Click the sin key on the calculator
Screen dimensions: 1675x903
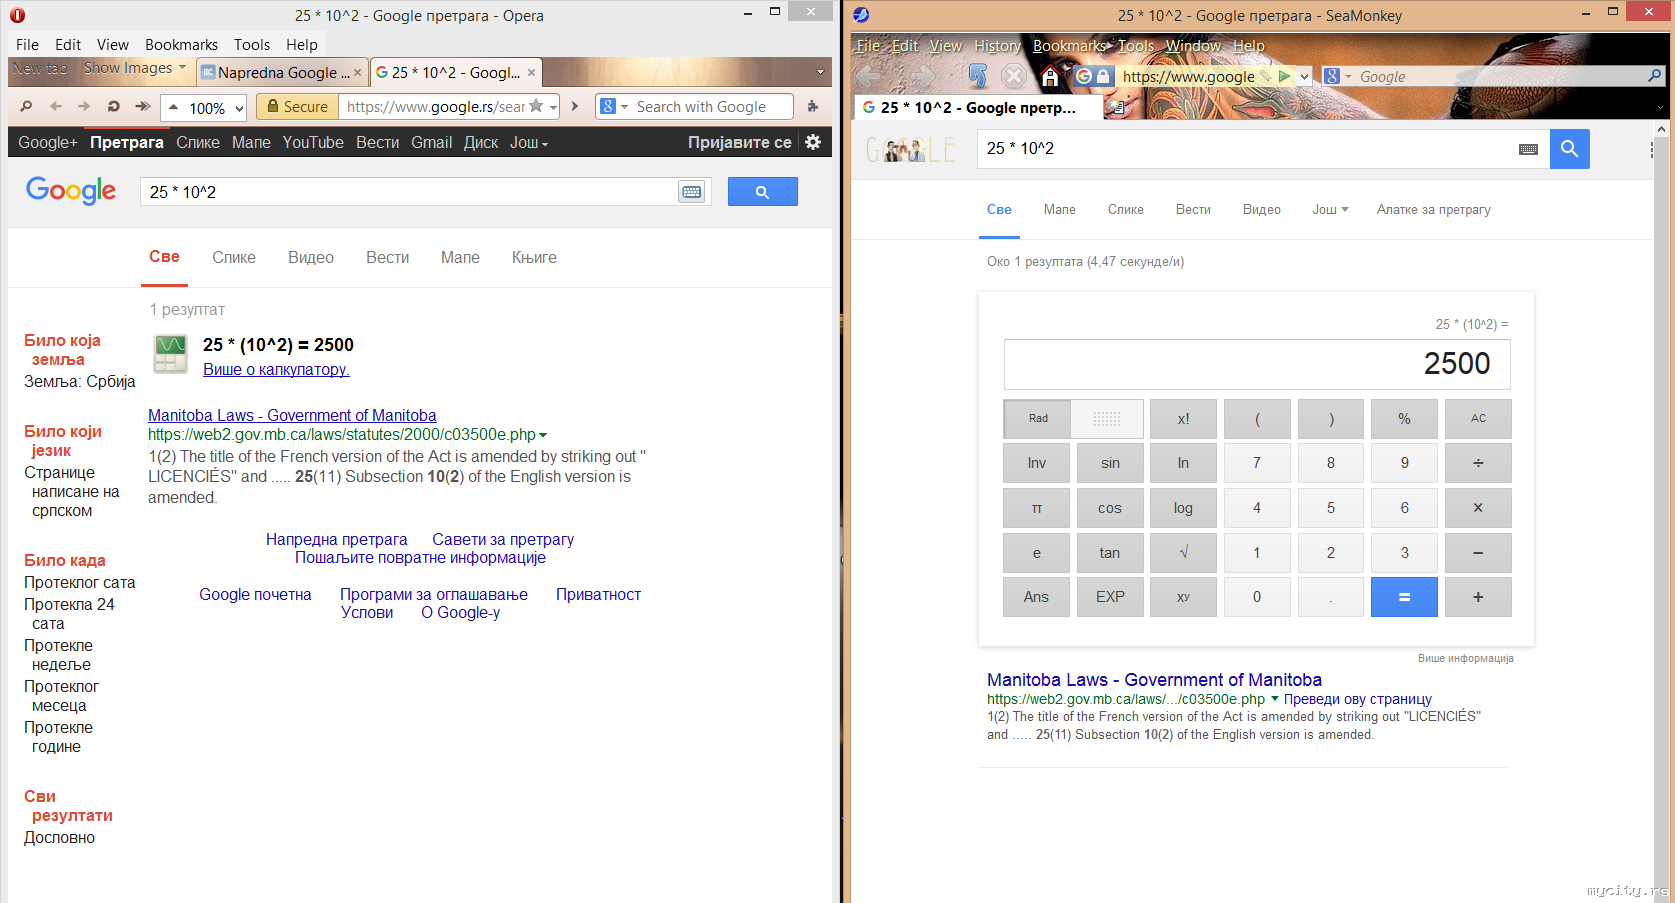1110,463
